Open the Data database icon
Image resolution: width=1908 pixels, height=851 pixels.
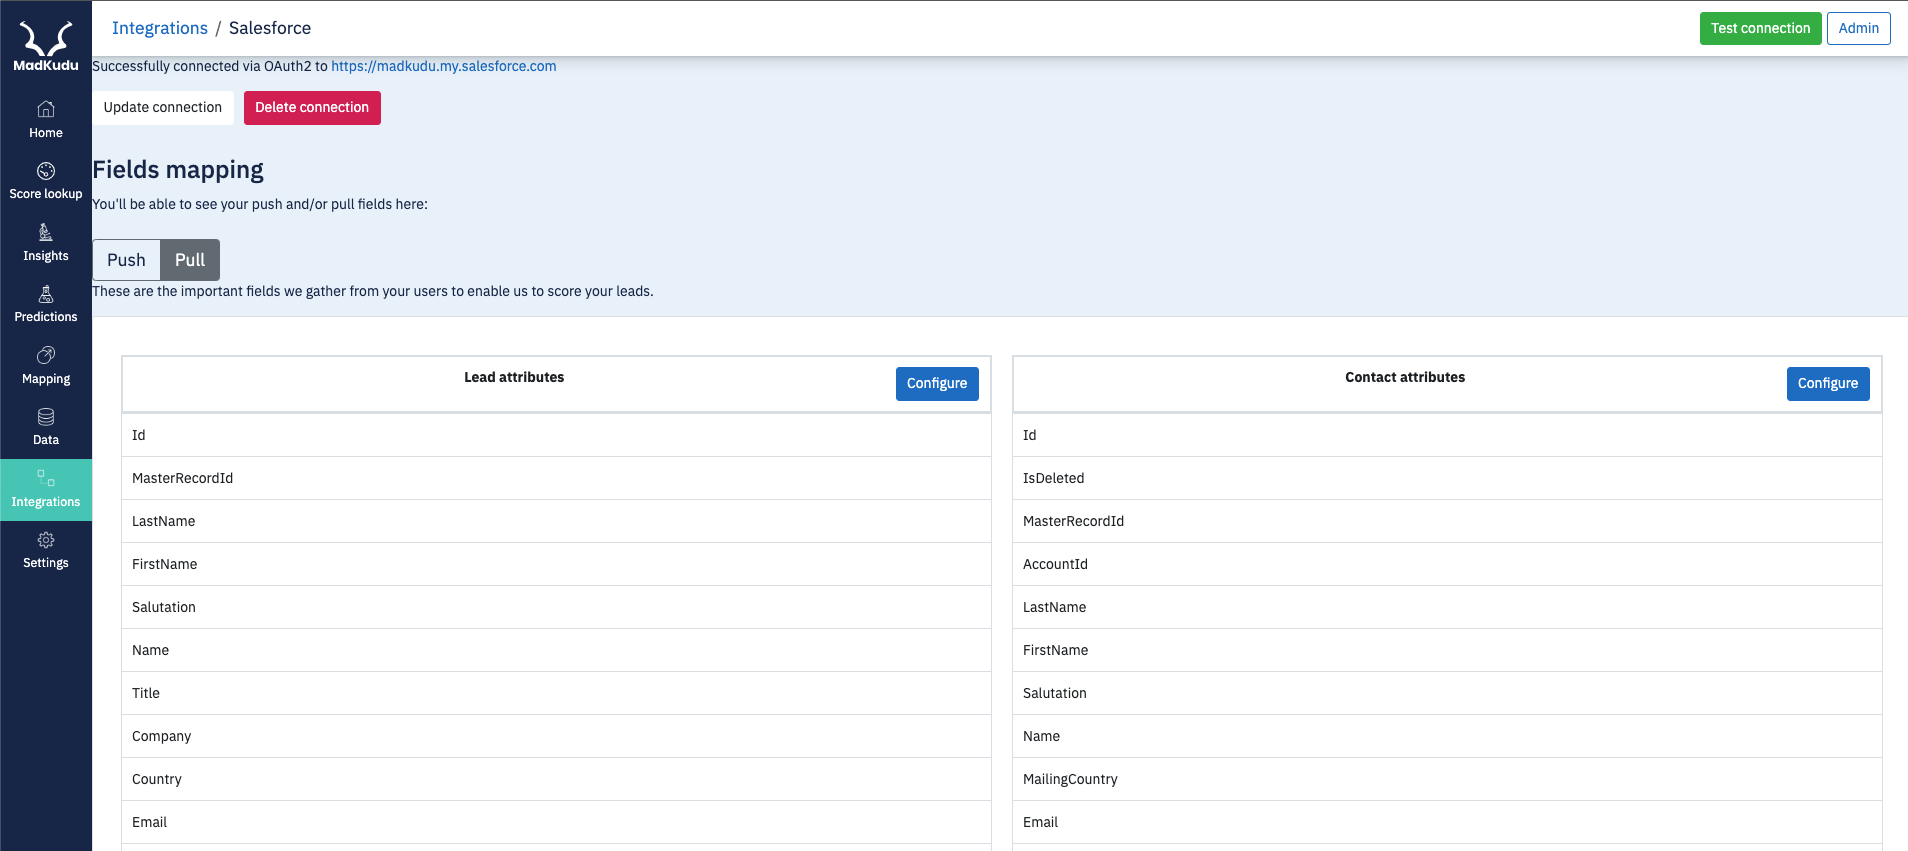click(x=46, y=417)
